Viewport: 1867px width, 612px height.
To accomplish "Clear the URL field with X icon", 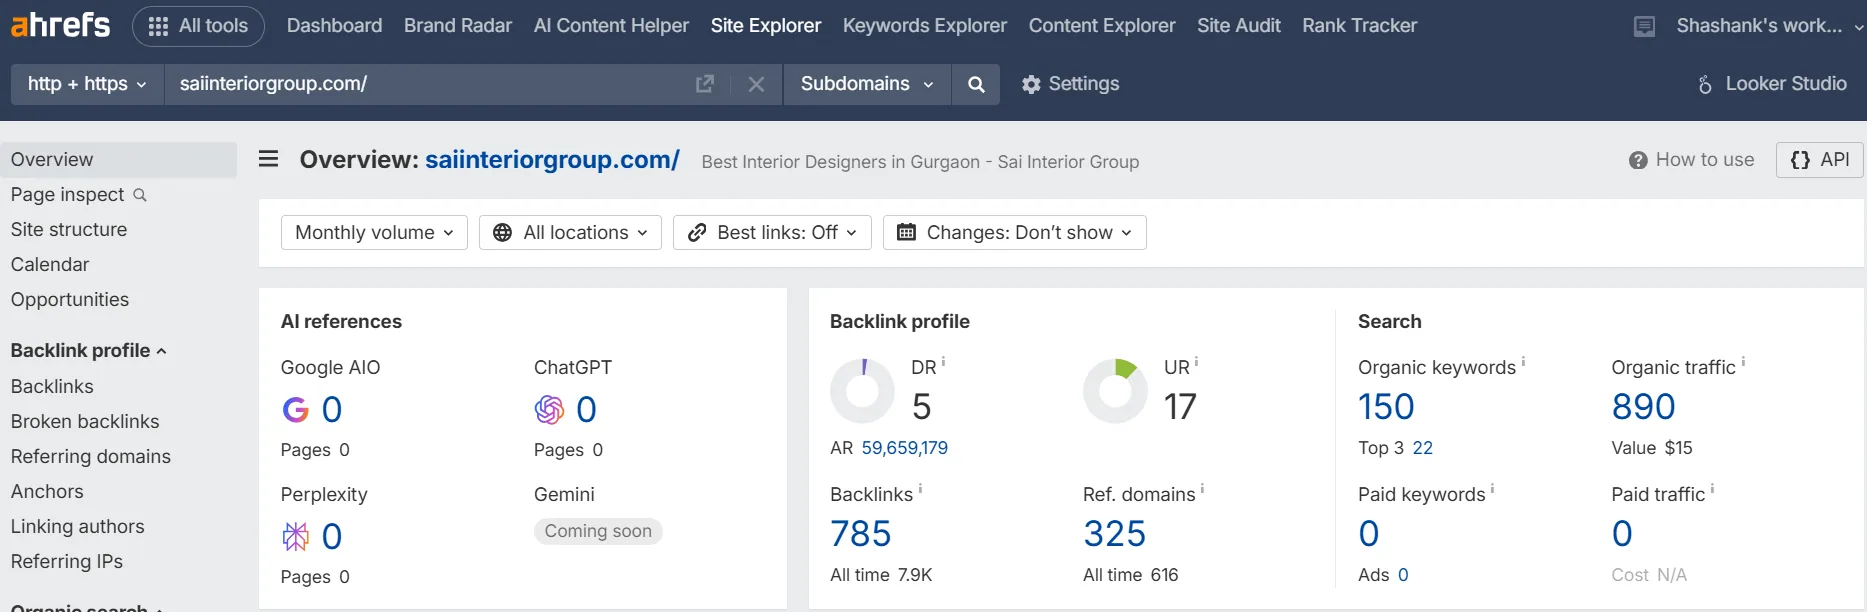I will (x=756, y=85).
